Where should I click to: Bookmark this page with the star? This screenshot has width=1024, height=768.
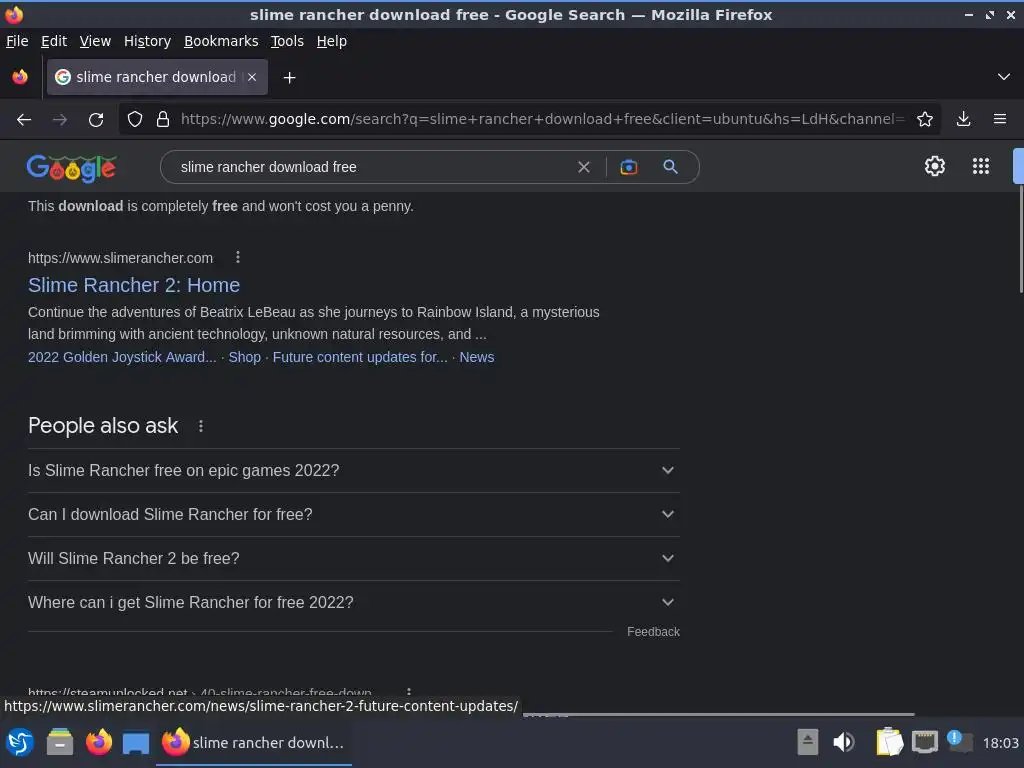pyautogui.click(x=924, y=120)
